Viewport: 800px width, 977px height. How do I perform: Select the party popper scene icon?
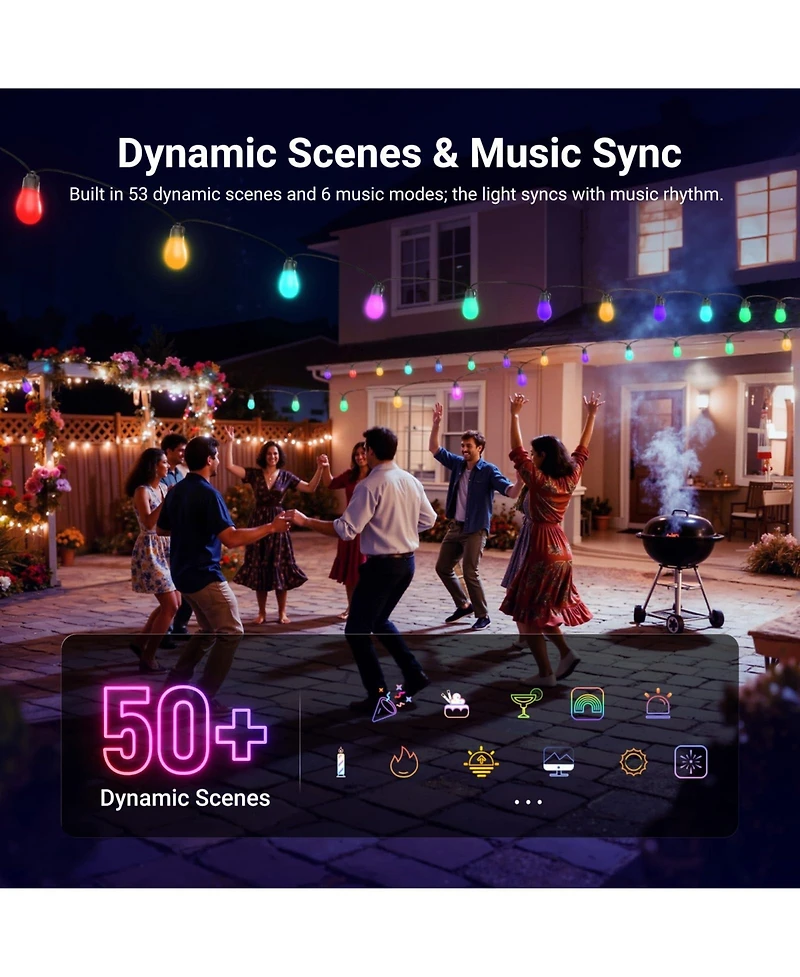pos(391,703)
